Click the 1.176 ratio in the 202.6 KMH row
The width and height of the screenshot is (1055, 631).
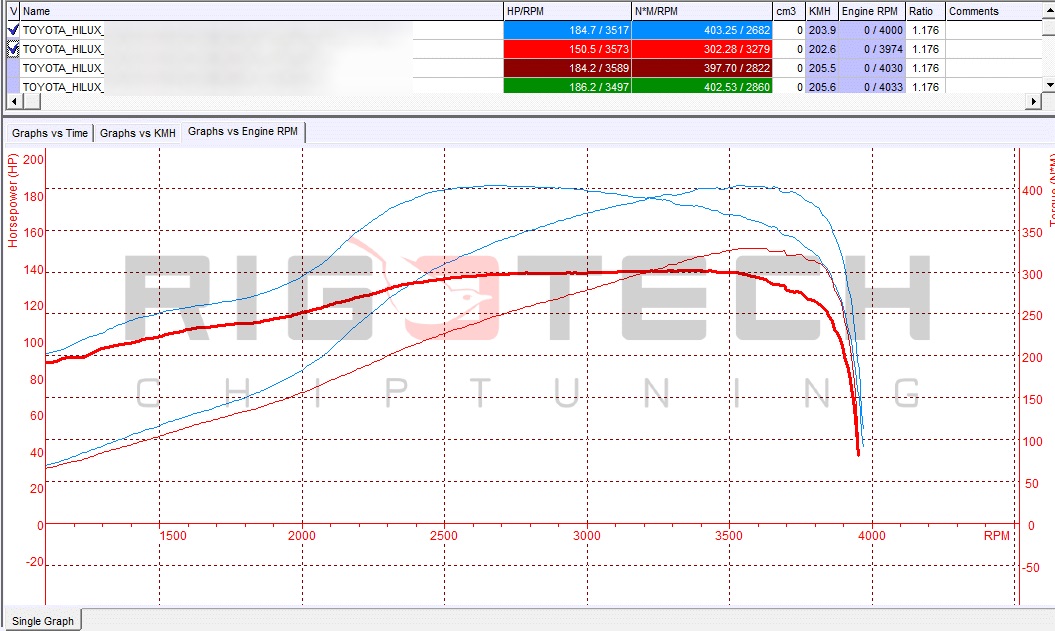[x=925, y=48]
